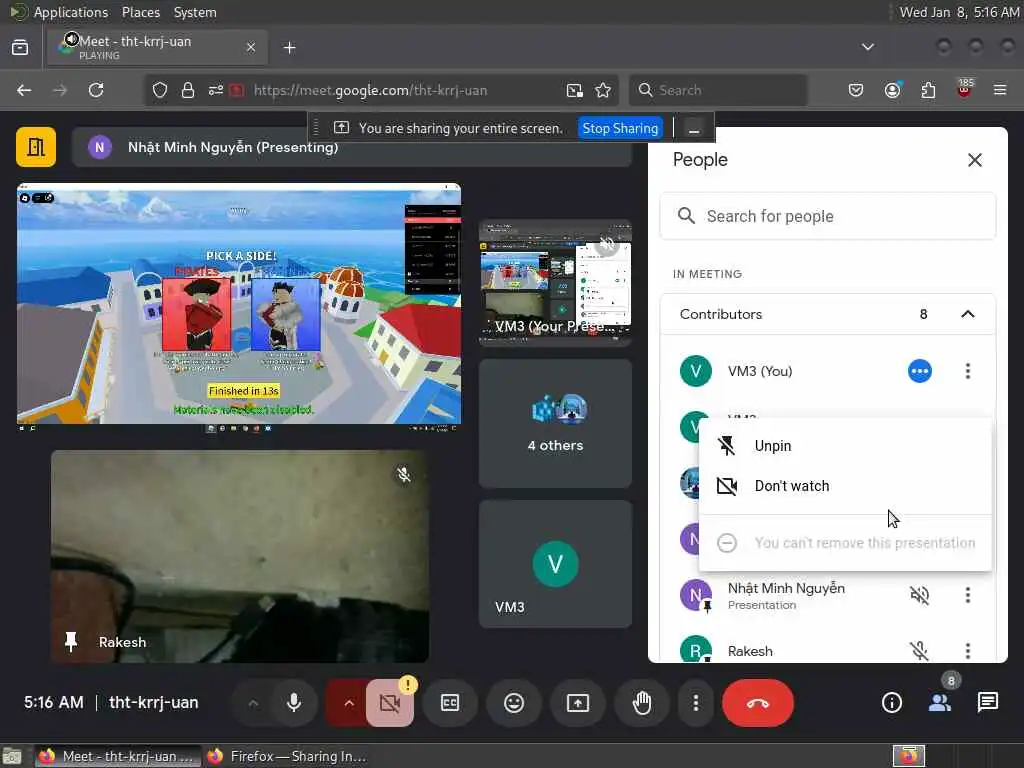Click Rakesh's pinned video tile
The image size is (1024, 768).
coord(240,556)
